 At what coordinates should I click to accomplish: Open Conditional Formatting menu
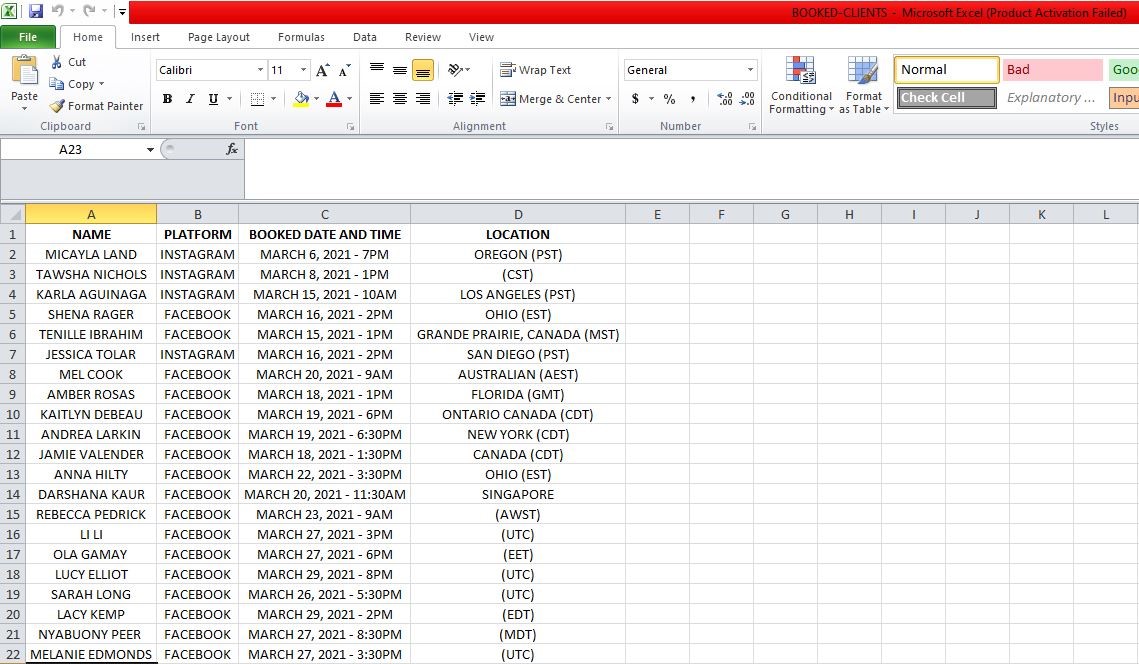[801, 85]
